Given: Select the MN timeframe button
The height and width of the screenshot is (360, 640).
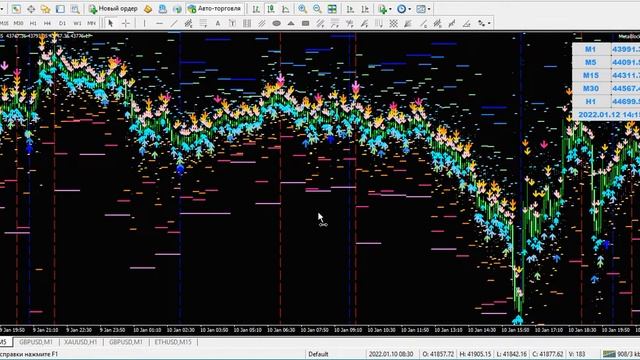Looking at the screenshot, I should coord(91,23).
